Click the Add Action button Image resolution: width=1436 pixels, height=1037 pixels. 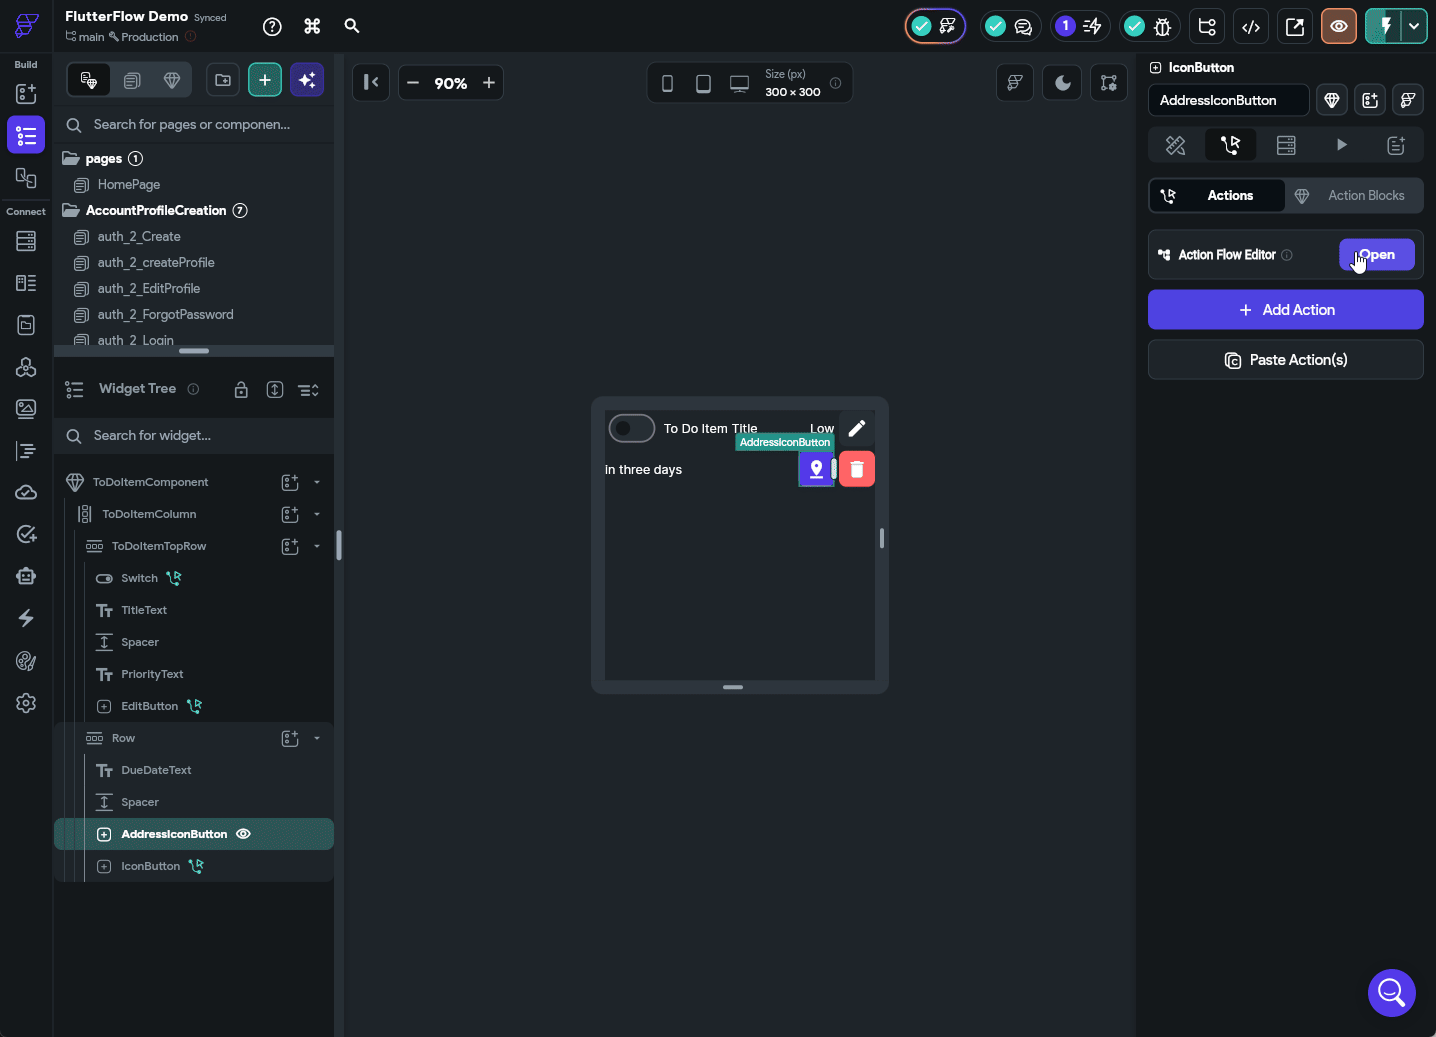[1286, 310]
